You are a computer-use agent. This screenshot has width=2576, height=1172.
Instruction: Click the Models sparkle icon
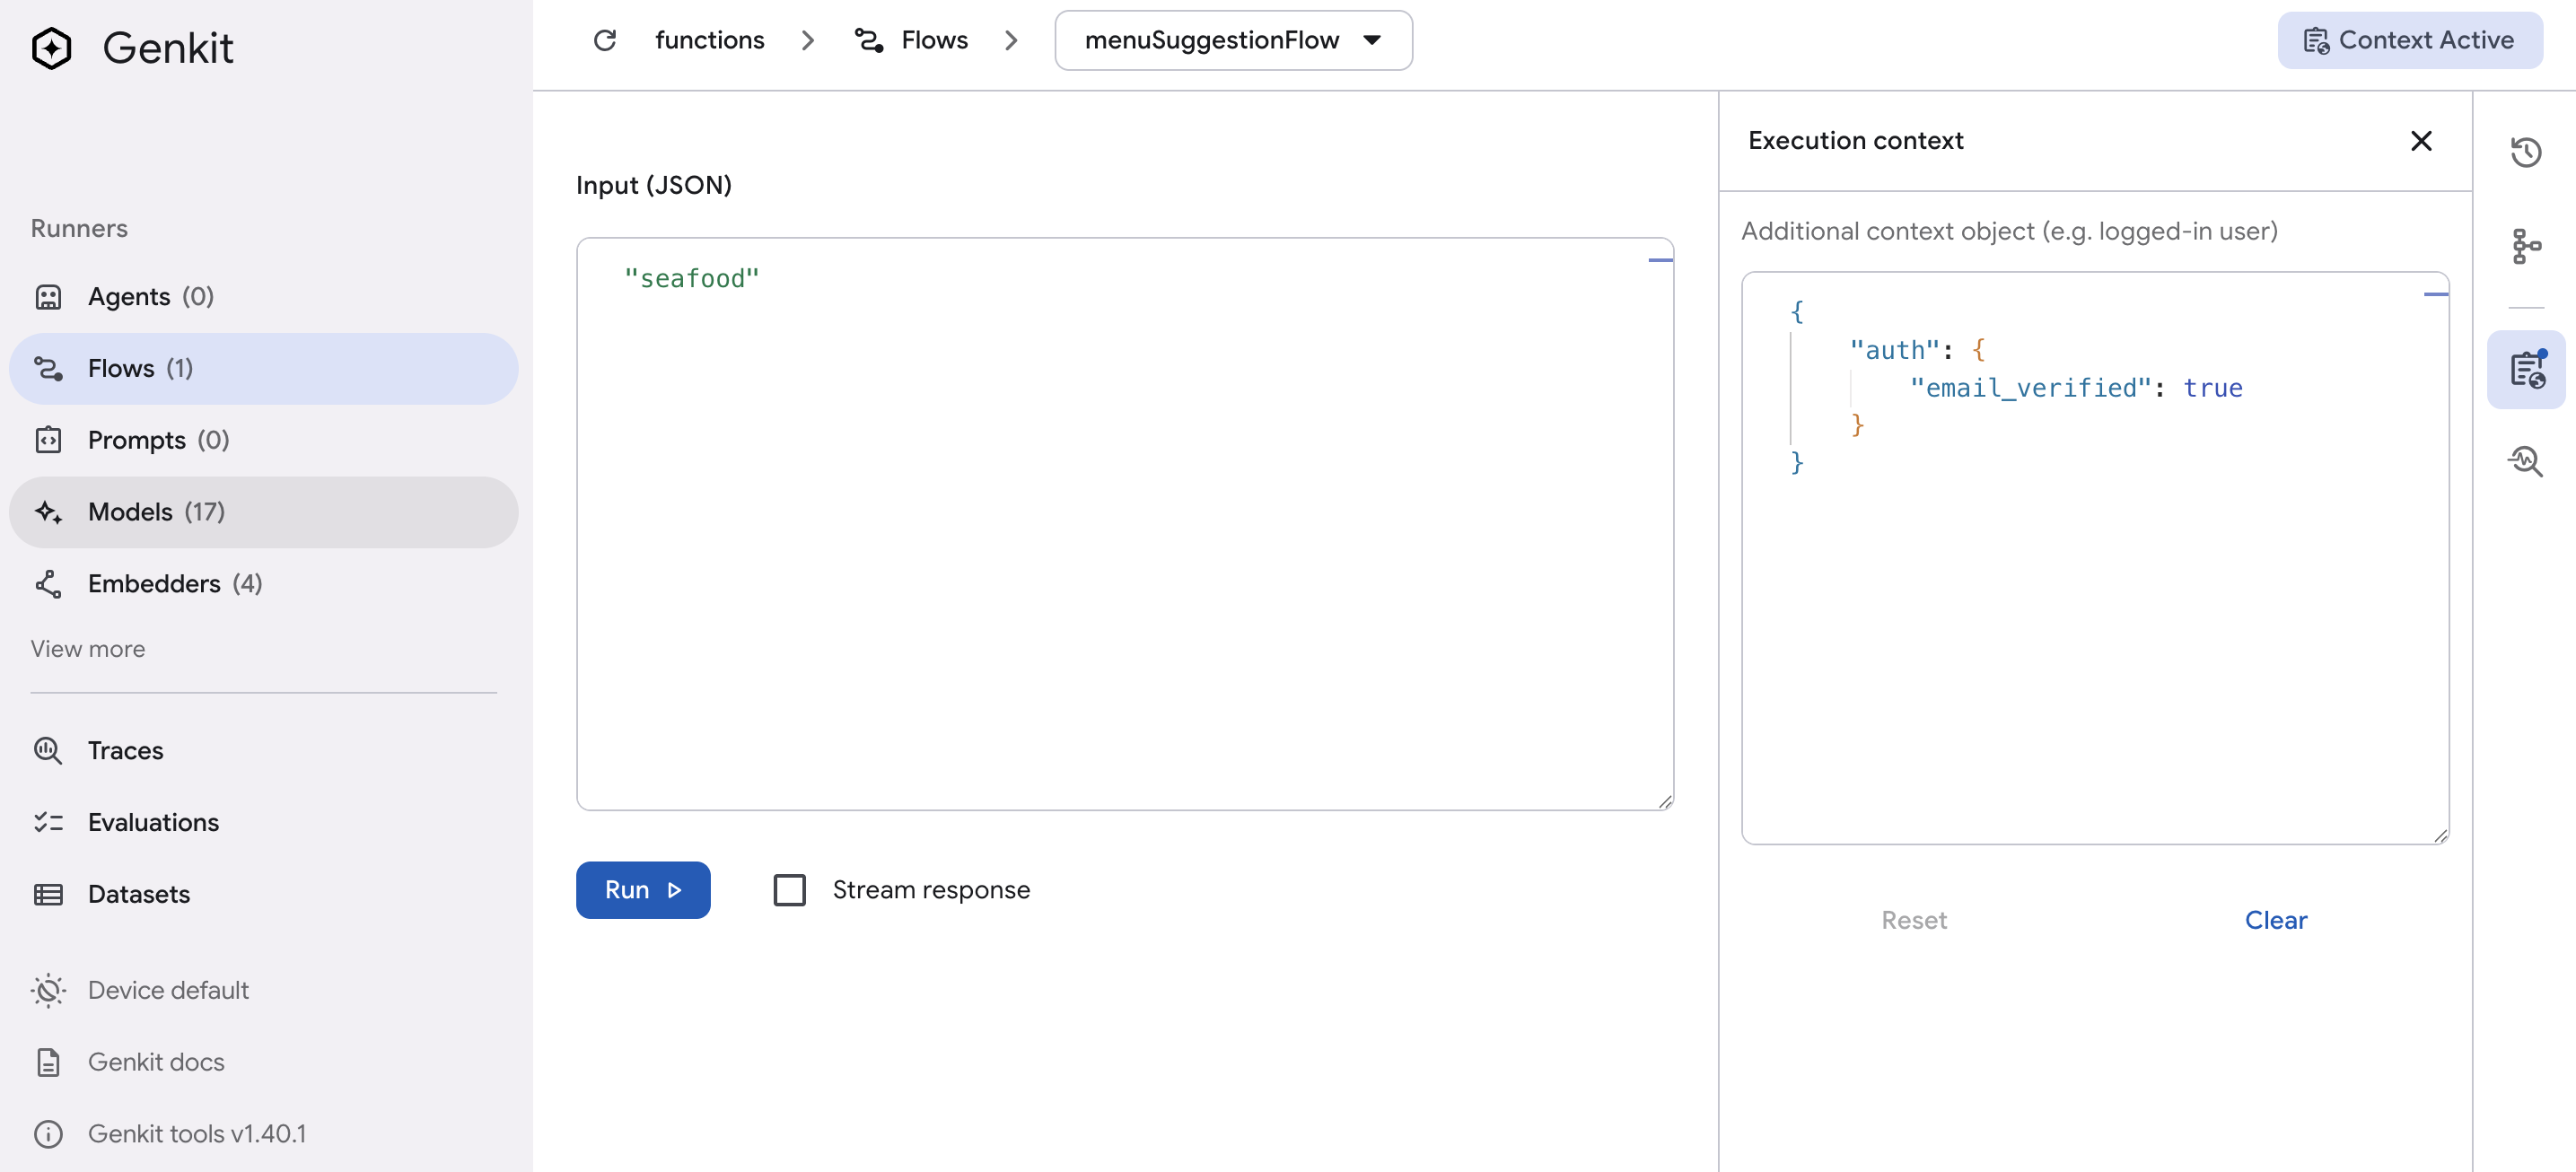pyautogui.click(x=48, y=512)
